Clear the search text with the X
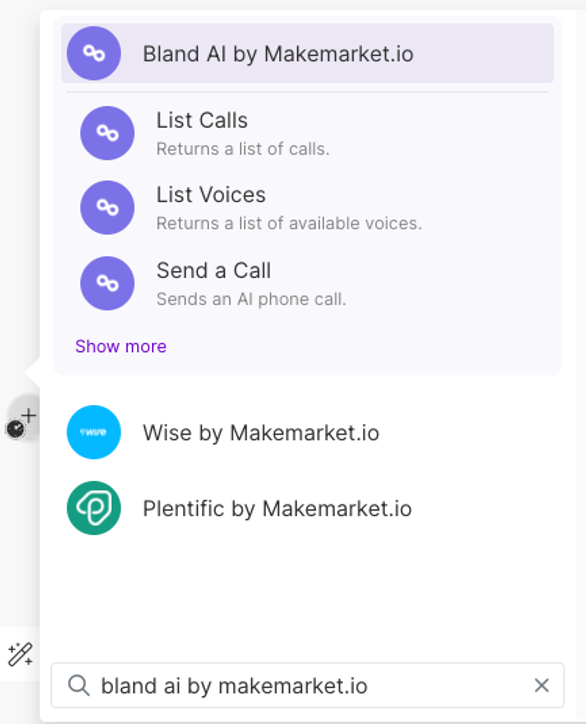 coord(542,686)
